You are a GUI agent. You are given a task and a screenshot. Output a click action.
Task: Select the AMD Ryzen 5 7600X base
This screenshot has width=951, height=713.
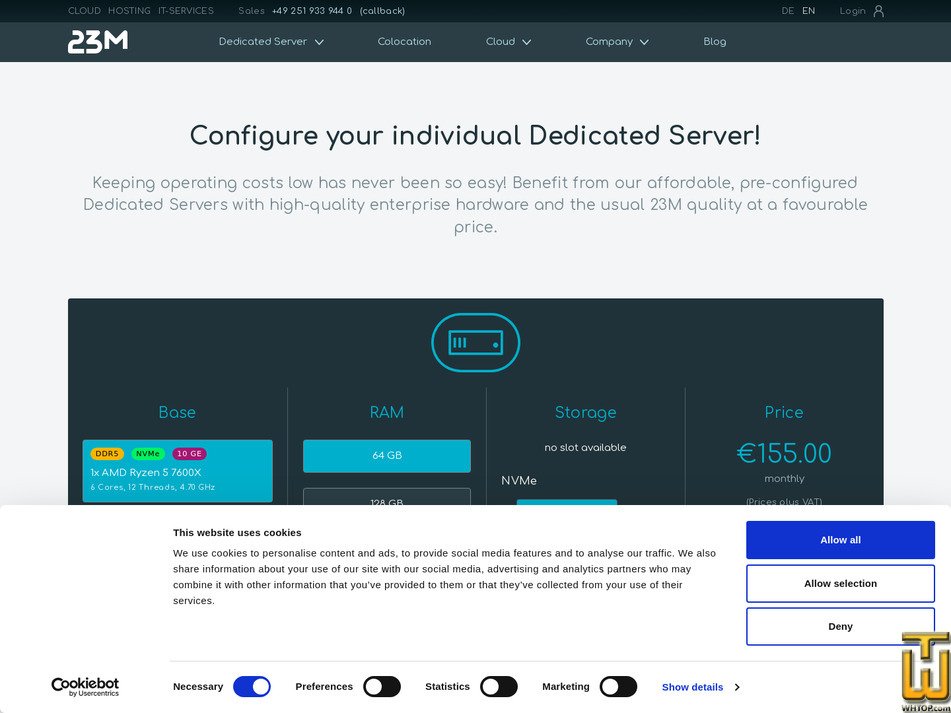(178, 471)
